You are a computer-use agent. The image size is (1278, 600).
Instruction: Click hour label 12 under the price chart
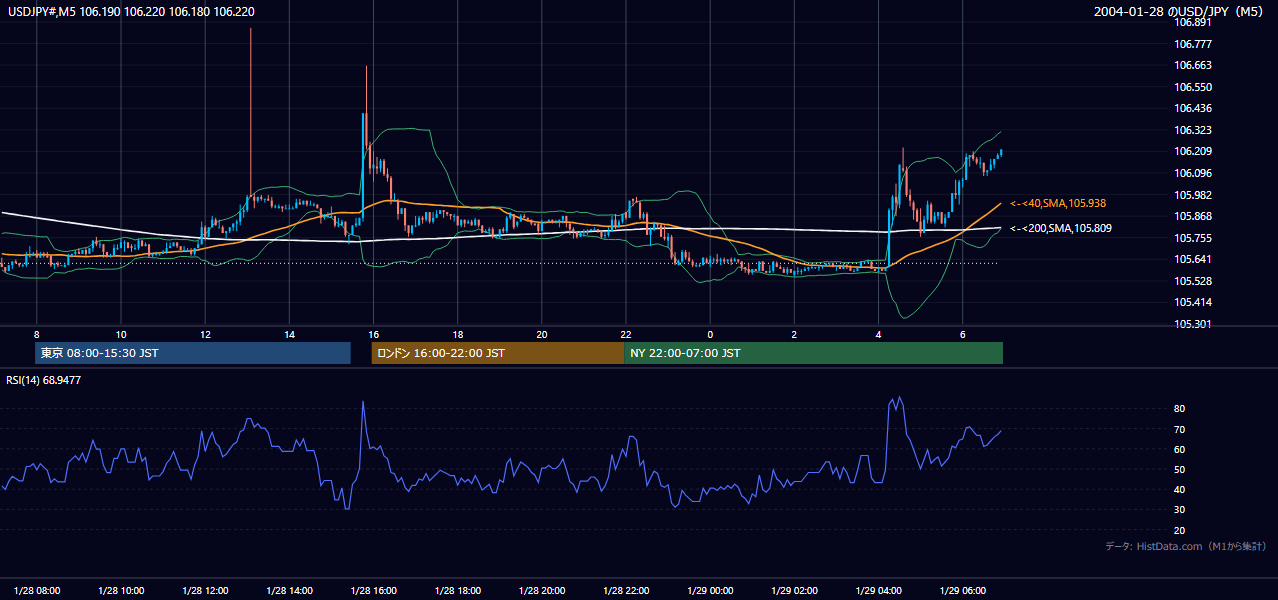[x=205, y=334]
